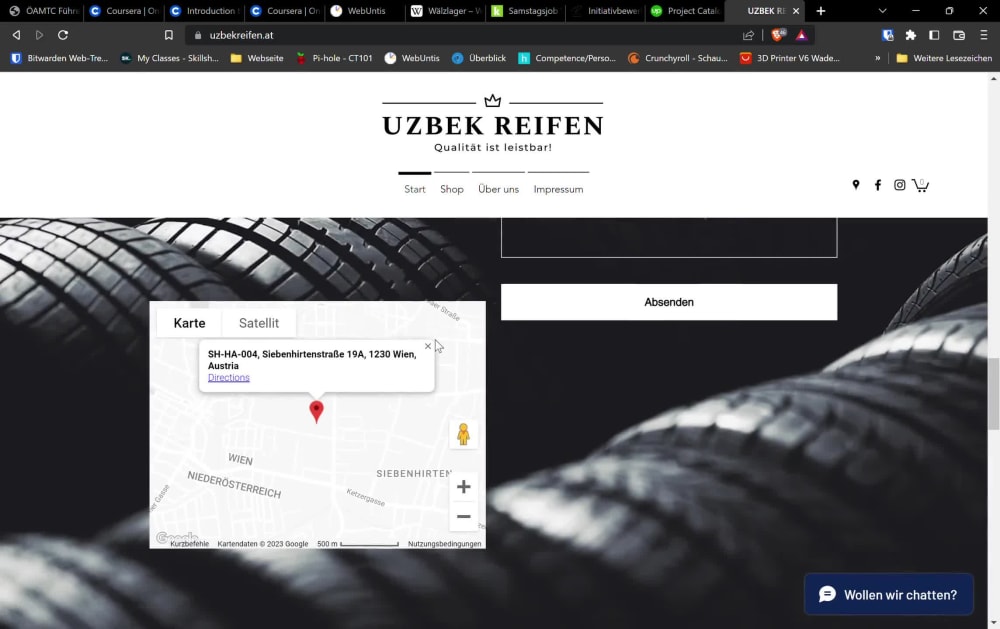Toggle the browser sidebar panel
This screenshot has width=1000, height=629.
(934, 35)
